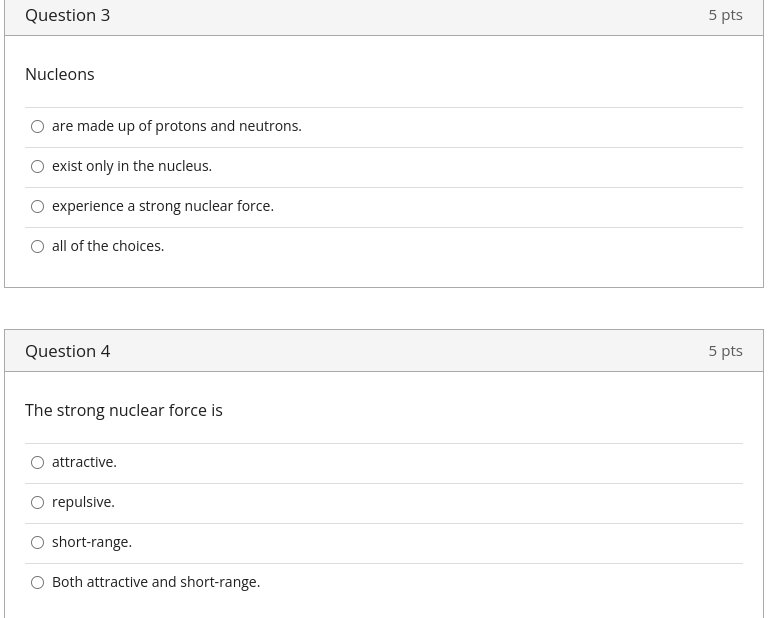Select 'are made up of protons and neutrons' radio
The height and width of the screenshot is (618, 769).
pos(37,127)
